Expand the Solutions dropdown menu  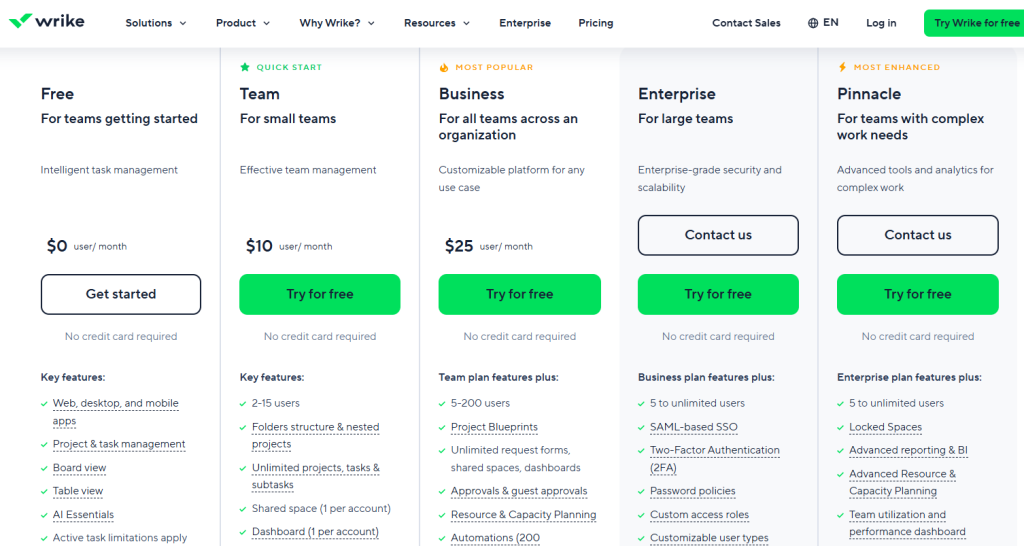click(x=155, y=23)
